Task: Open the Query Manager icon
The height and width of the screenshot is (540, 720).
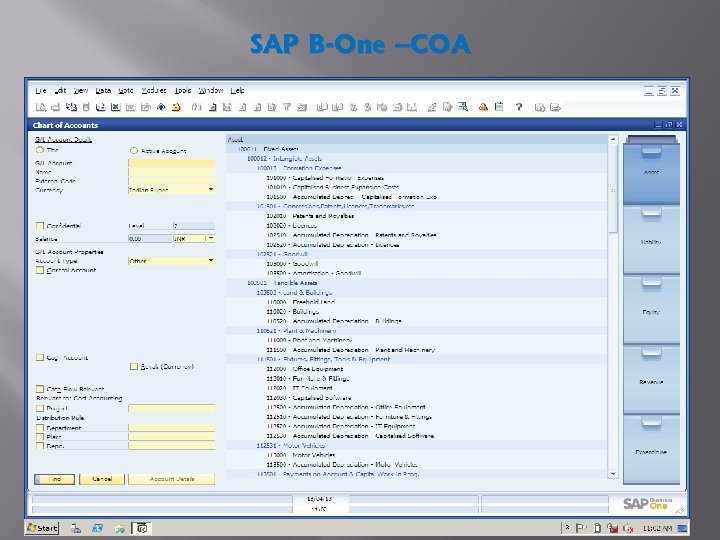Action: click(x=463, y=107)
